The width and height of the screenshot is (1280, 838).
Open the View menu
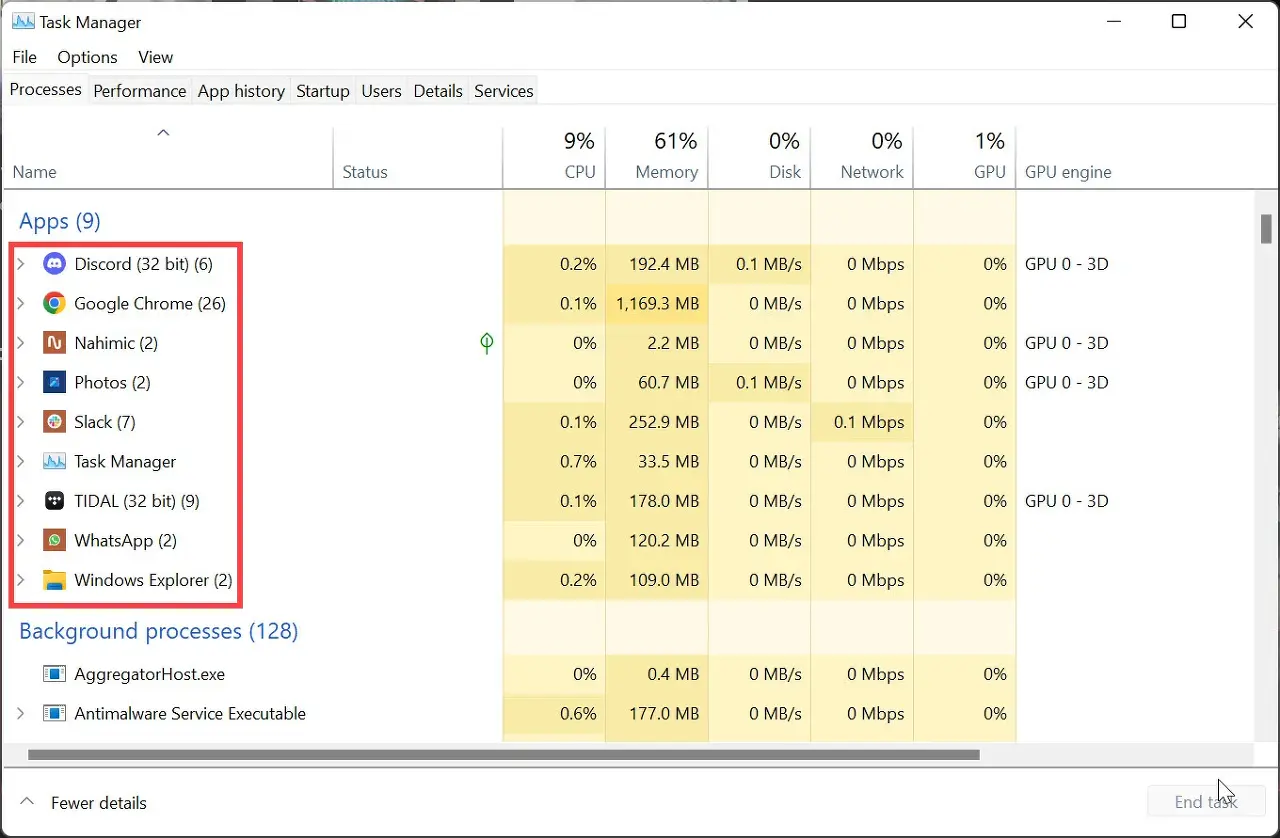pyautogui.click(x=155, y=57)
